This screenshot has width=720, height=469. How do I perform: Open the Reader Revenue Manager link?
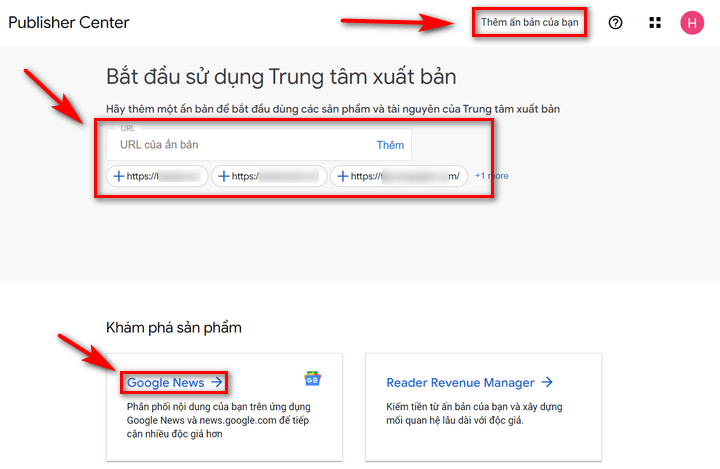460,382
